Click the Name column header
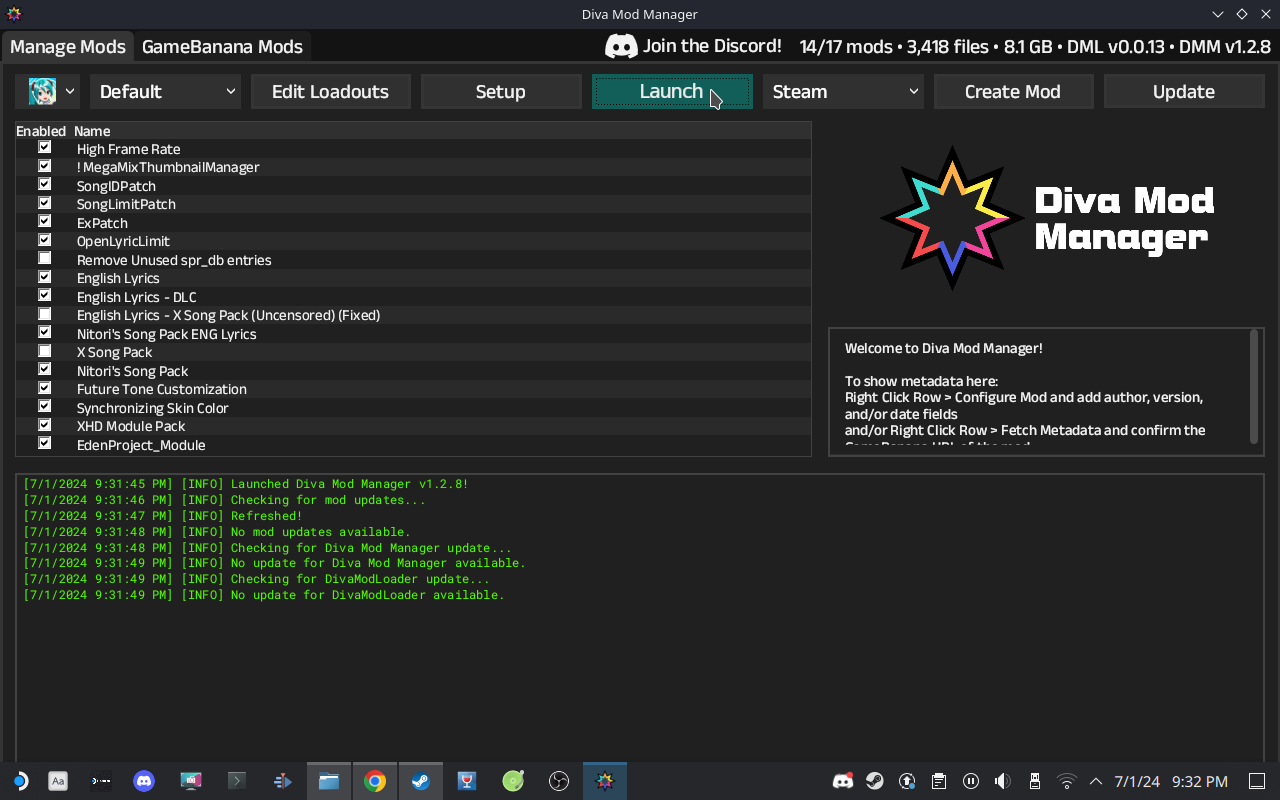 pyautogui.click(x=92, y=131)
